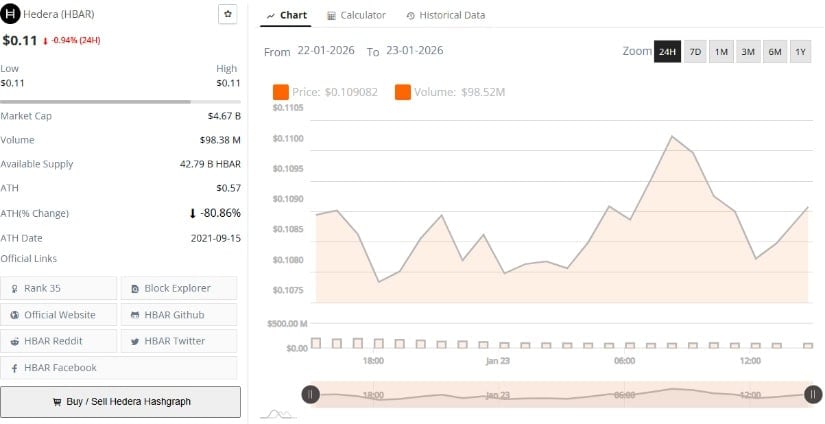The image size is (825, 424).
Task: Toggle the orange Price series legend
Action: tap(281, 92)
